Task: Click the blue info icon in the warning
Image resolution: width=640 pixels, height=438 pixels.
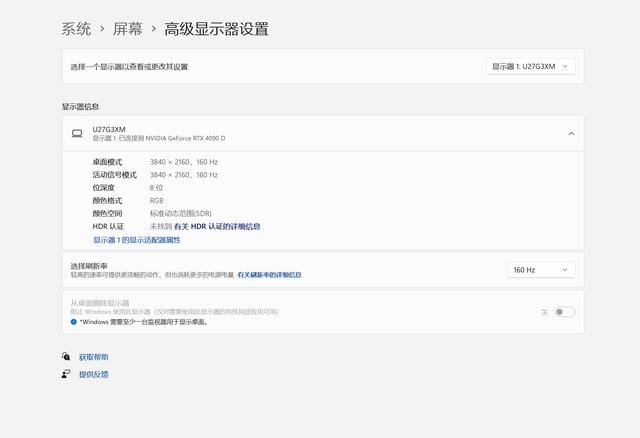Action: (74, 322)
